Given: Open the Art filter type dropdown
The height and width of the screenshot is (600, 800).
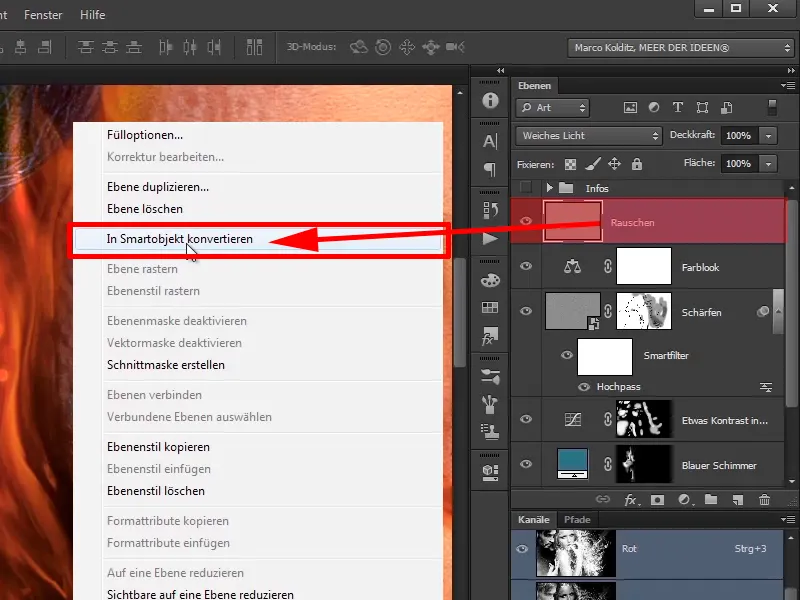Looking at the screenshot, I should point(553,108).
